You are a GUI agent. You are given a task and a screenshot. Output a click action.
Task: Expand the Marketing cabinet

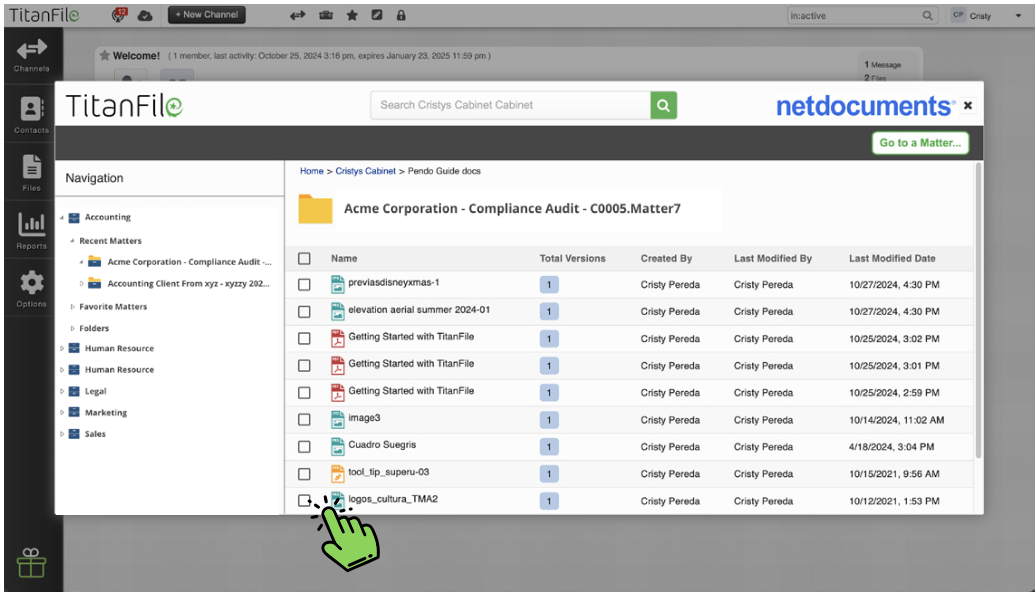pos(62,413)
